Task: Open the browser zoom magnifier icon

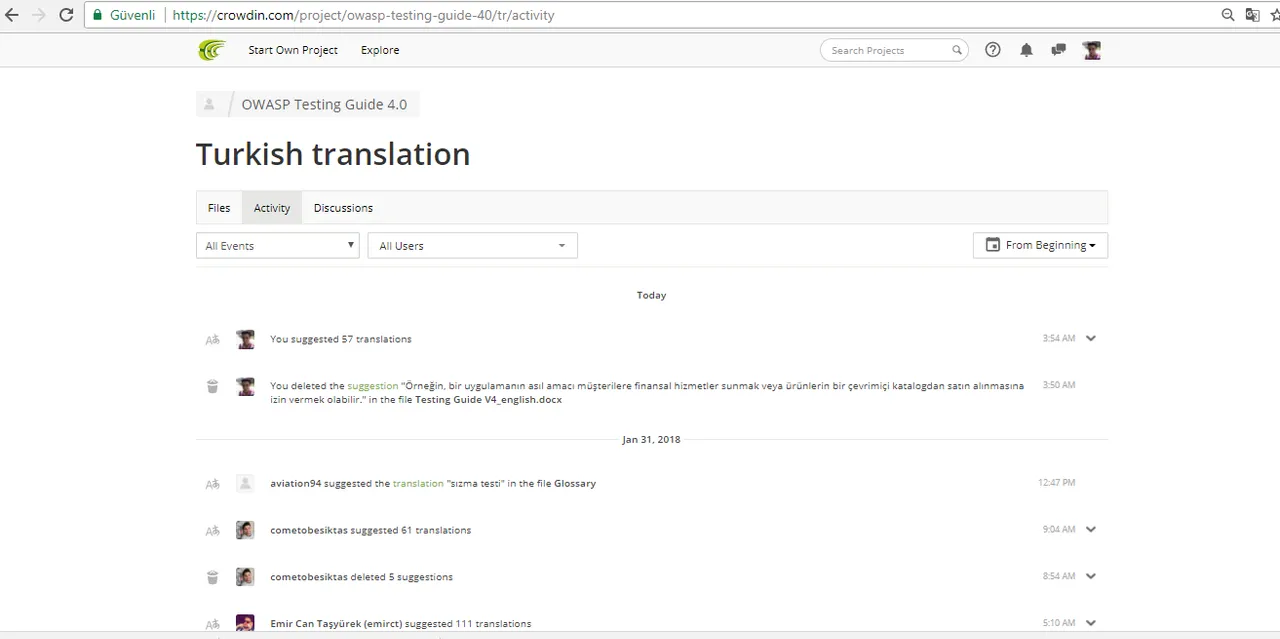Action: [x=1228, y=15]
